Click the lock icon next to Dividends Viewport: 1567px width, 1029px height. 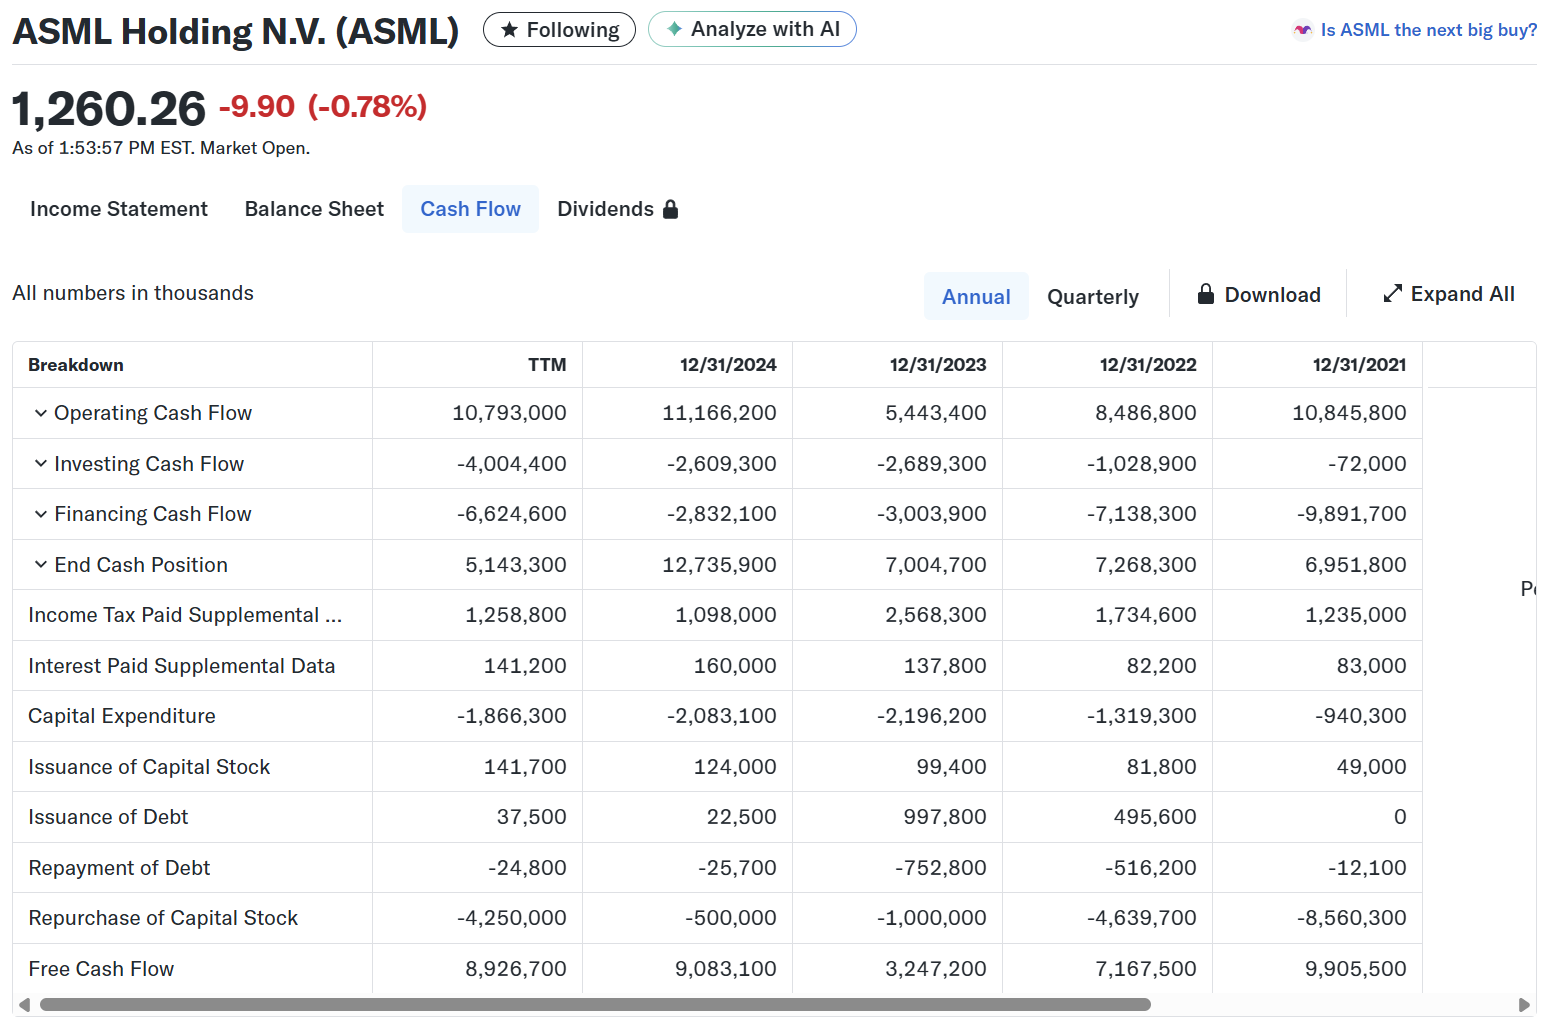[x=670, y=209]
